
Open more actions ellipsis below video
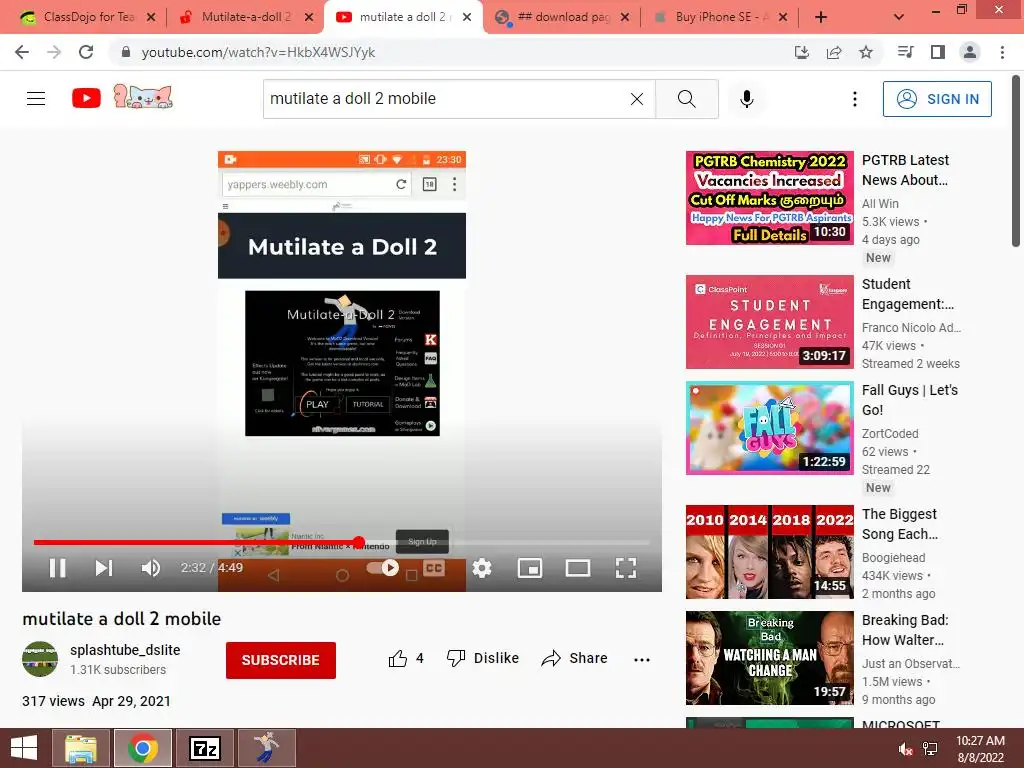tap(642, 660)
